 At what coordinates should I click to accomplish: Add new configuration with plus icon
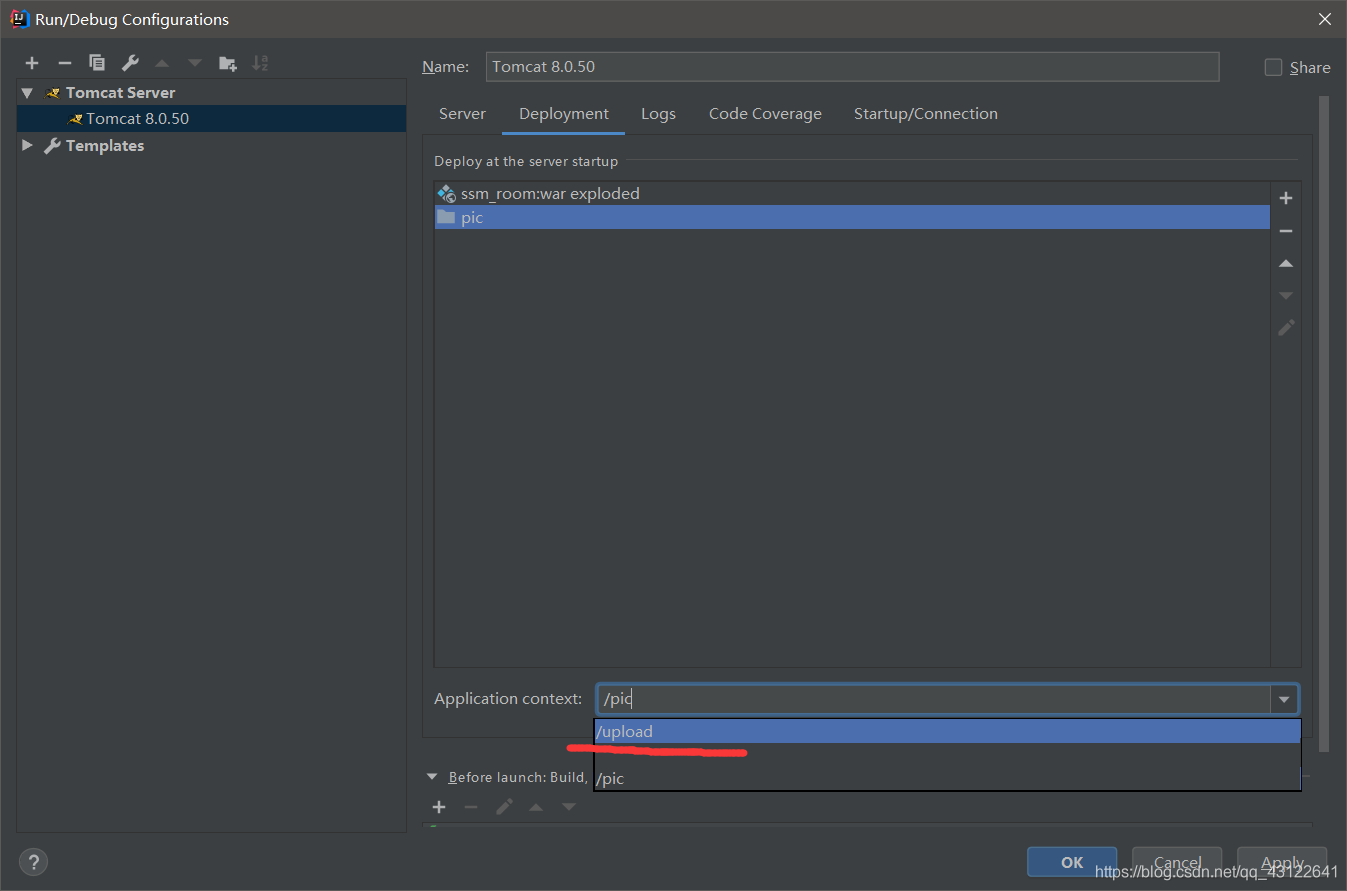(x=32, y=63)
